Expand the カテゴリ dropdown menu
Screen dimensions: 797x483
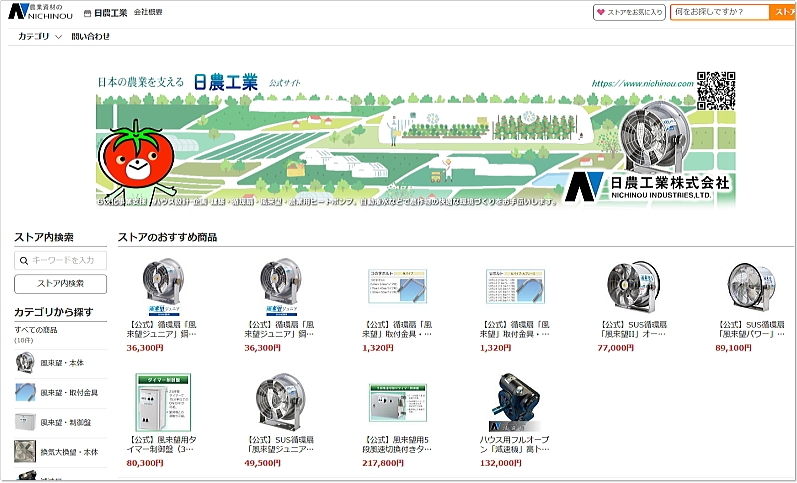point(40,37)
